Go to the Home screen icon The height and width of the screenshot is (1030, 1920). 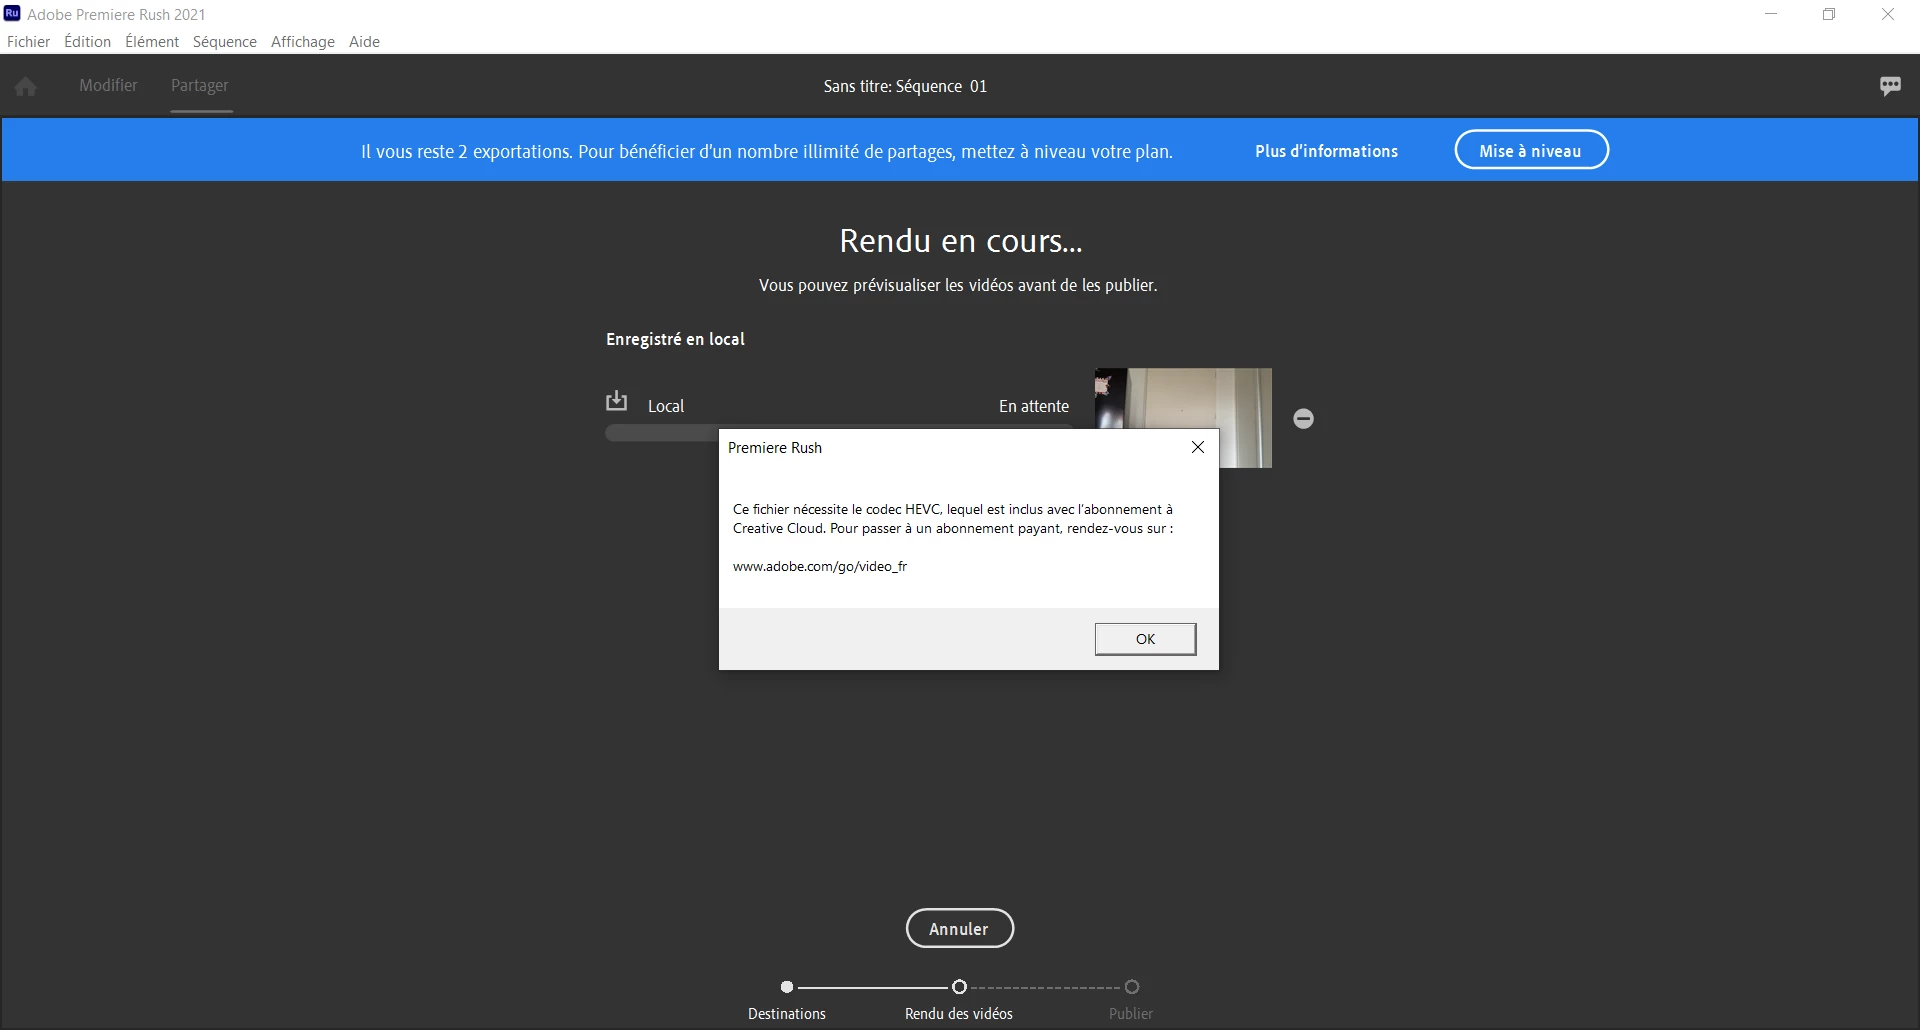coord(26,87)
